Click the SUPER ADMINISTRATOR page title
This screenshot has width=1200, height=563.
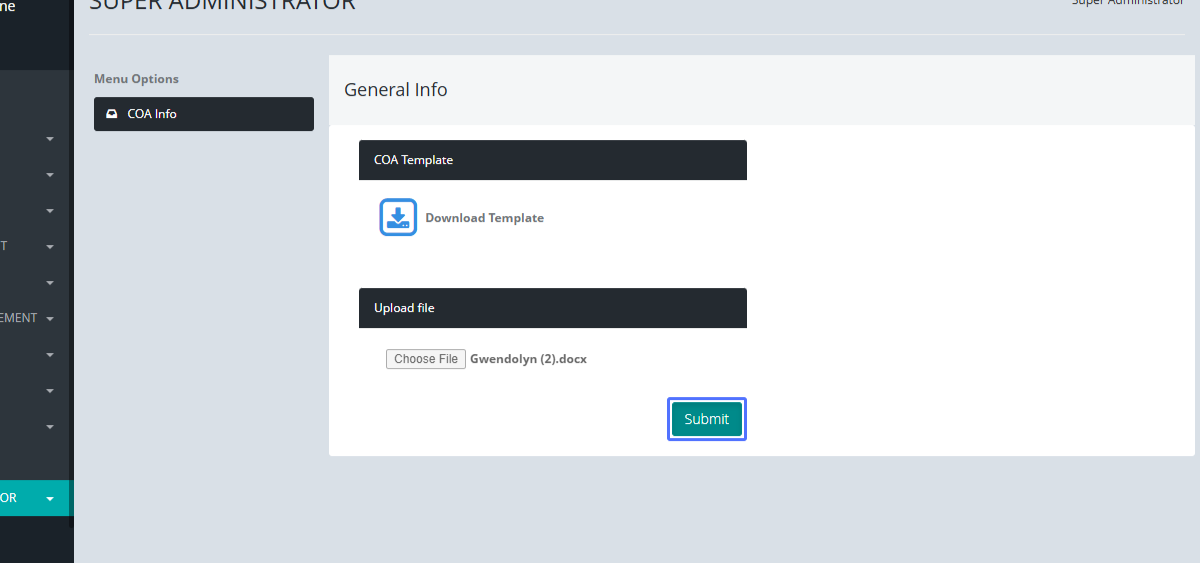coord(222,5)
